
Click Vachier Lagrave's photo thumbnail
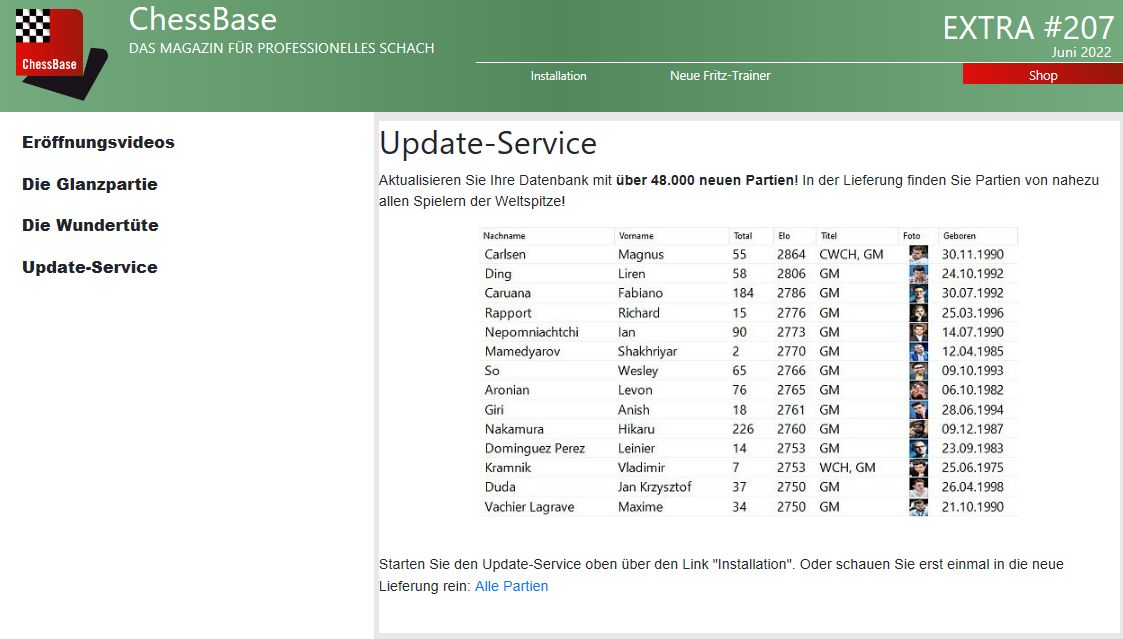click(x=918, y=507)
